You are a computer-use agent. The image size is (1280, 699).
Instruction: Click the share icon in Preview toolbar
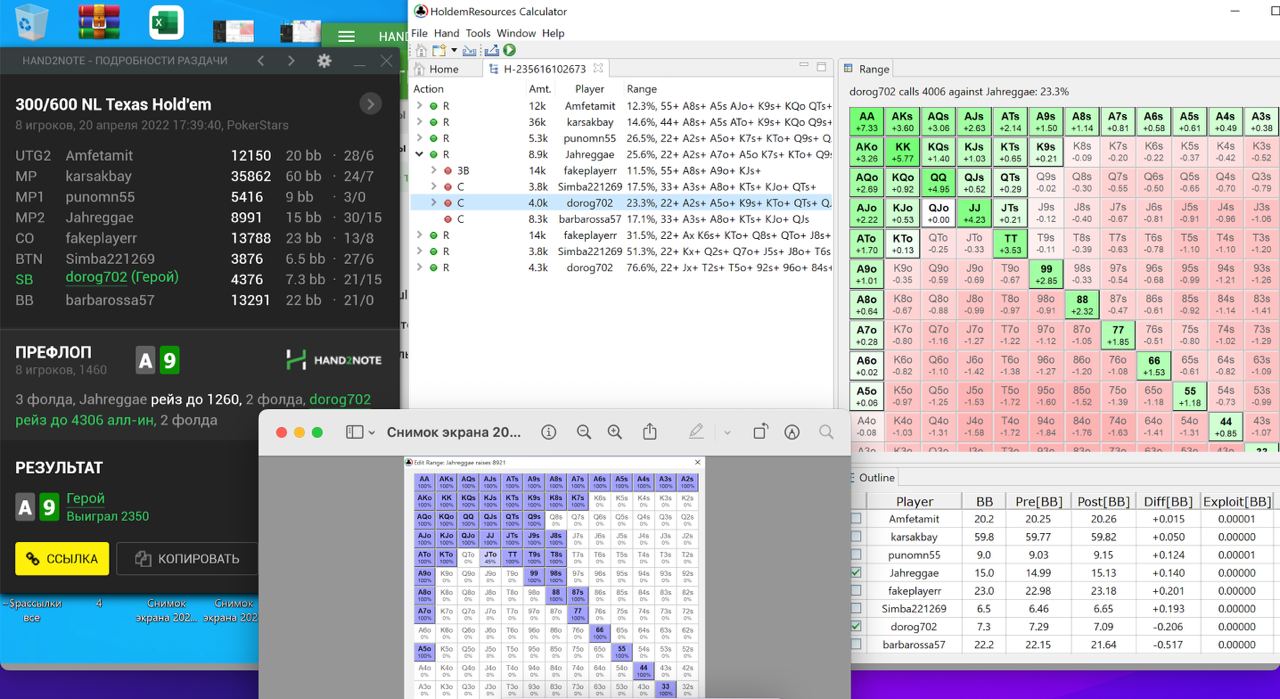coord(650,431)
